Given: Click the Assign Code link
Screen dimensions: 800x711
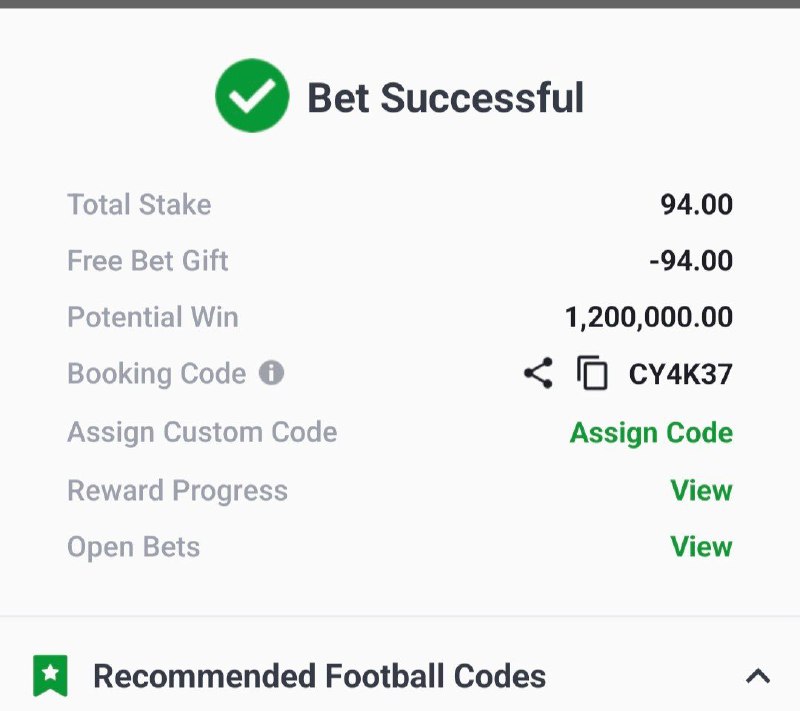Looking at the screenshot, I should click(651, 433).
